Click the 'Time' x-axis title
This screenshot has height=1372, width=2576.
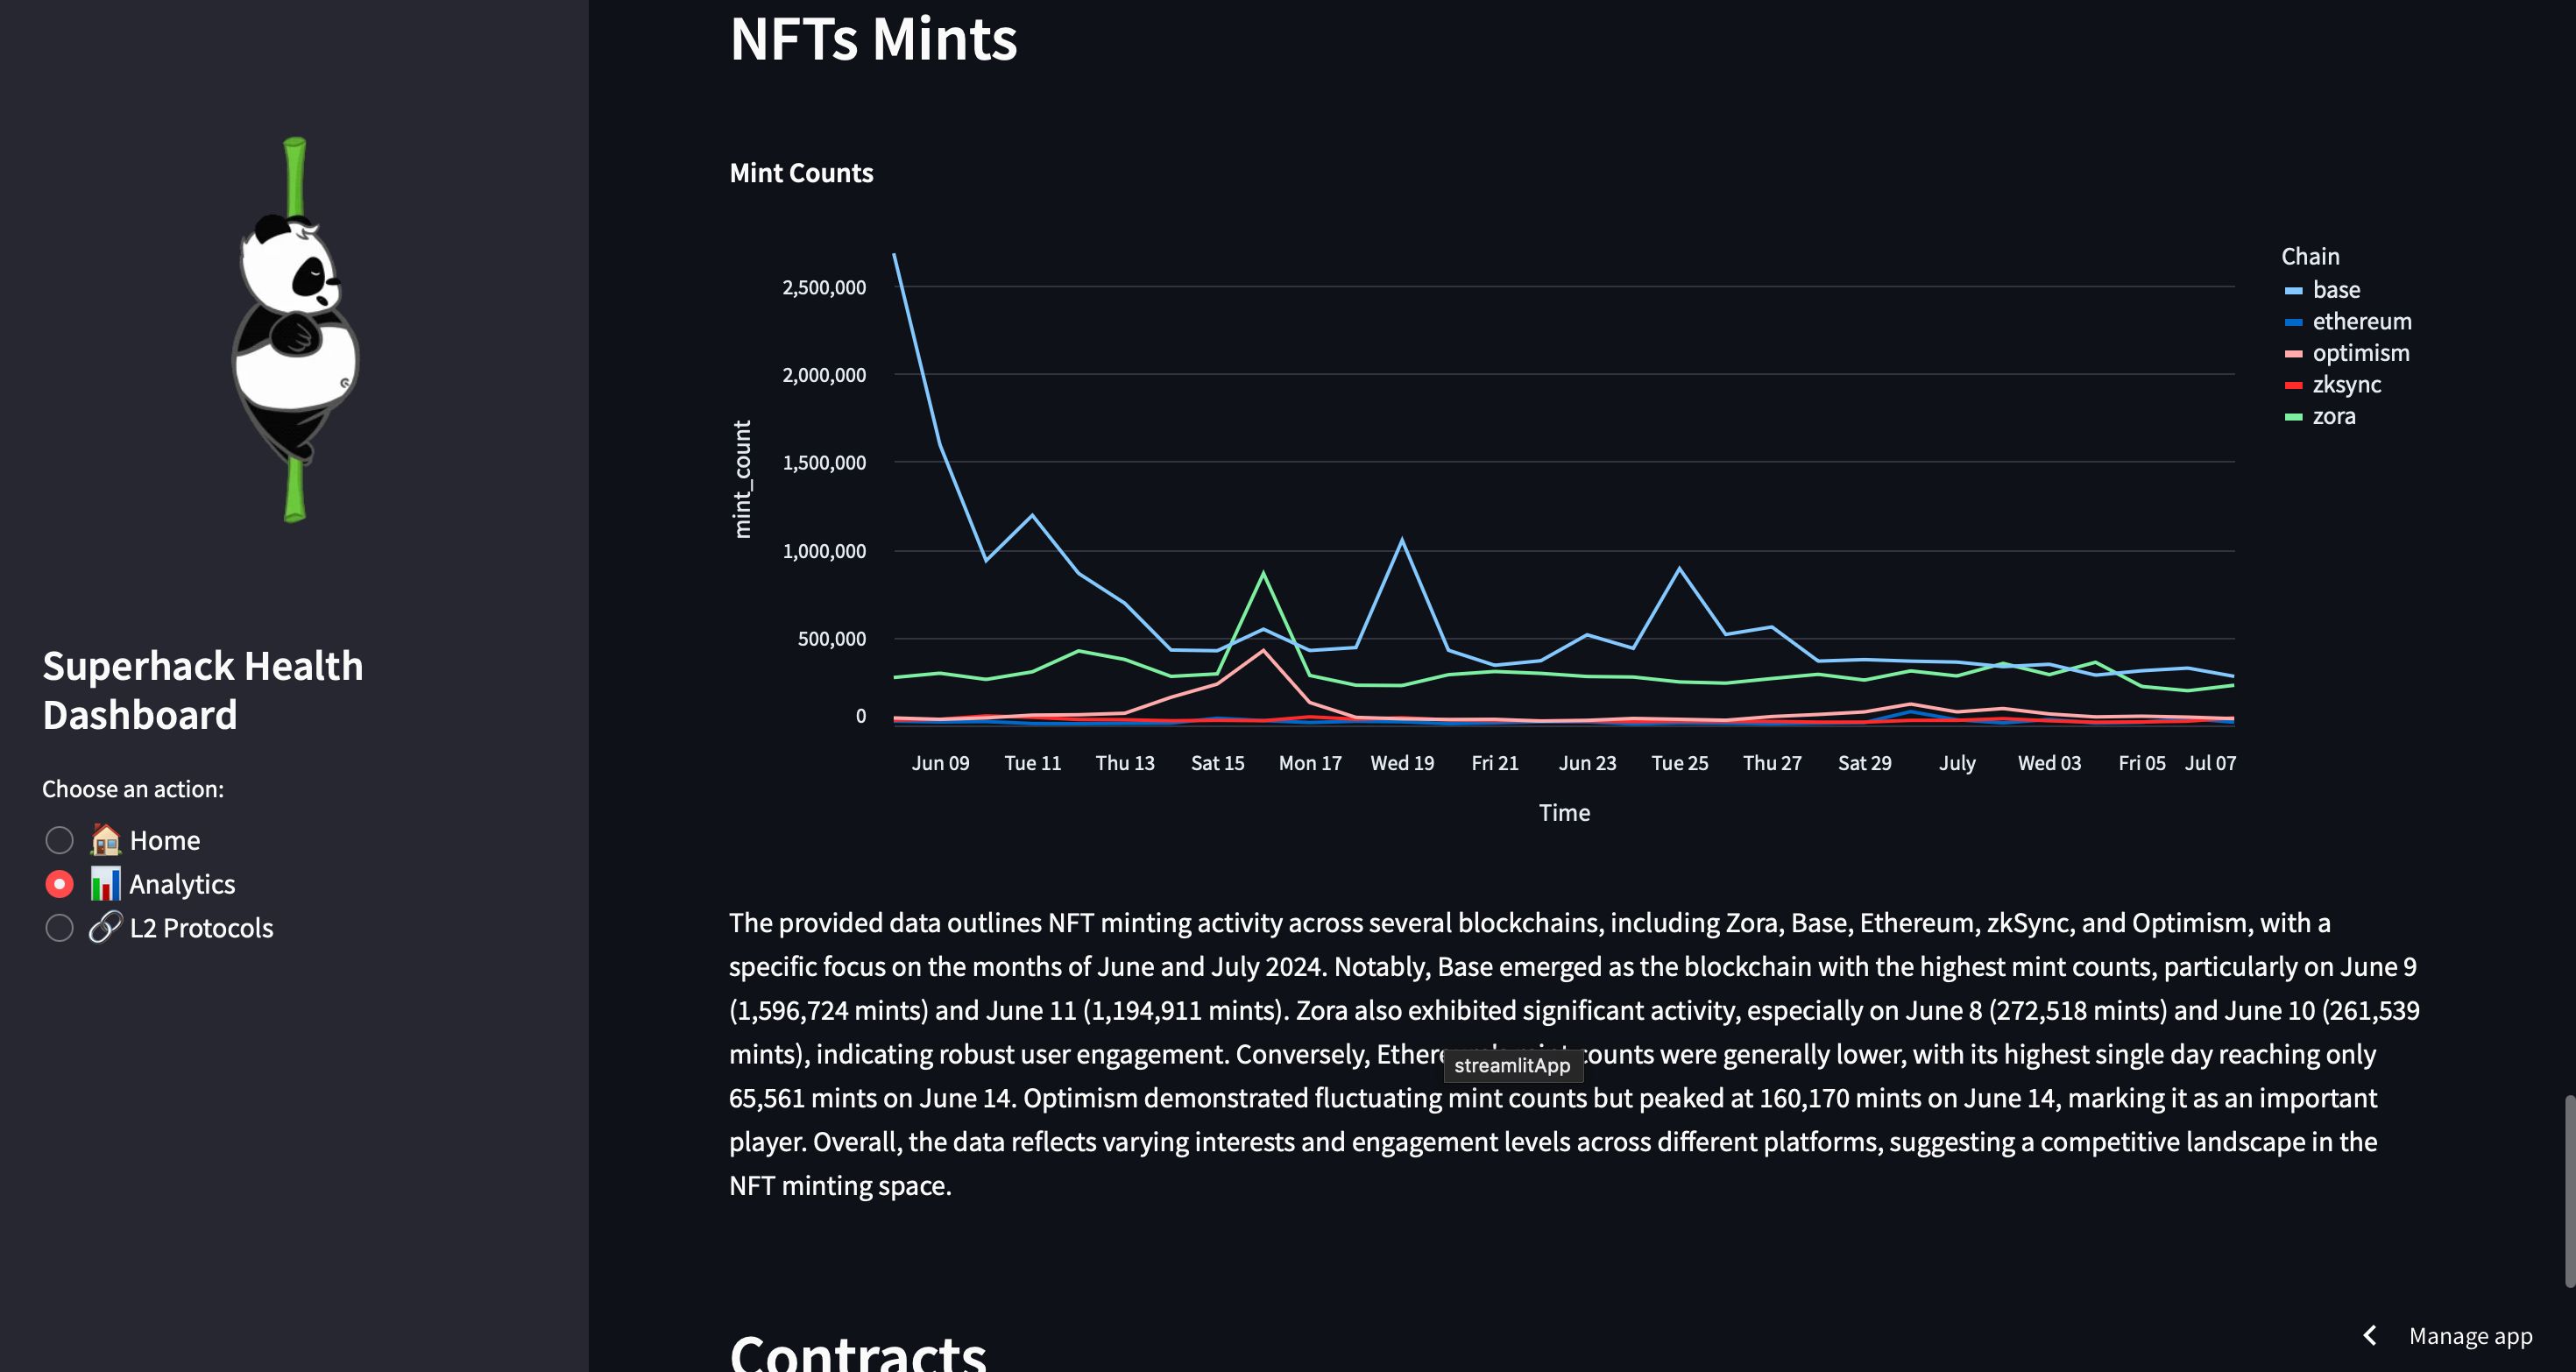pyautogui.click(x=1564, y=813)
